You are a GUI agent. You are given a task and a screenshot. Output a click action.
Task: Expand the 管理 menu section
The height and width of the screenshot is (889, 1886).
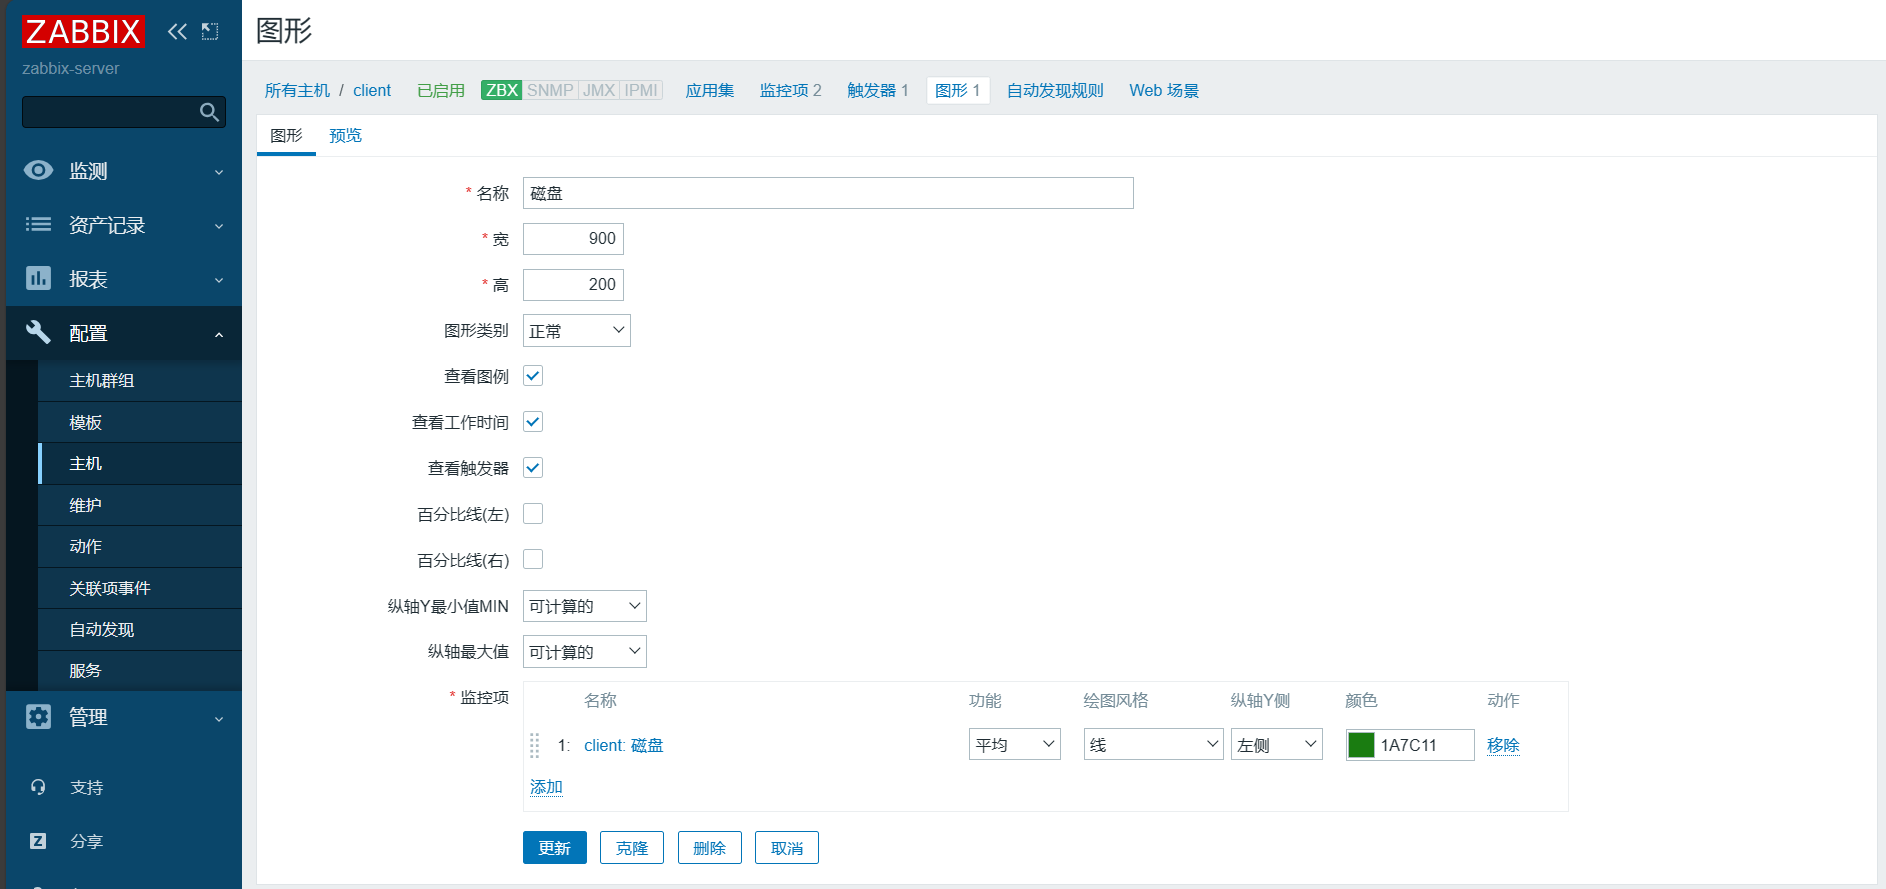point(124,717)
